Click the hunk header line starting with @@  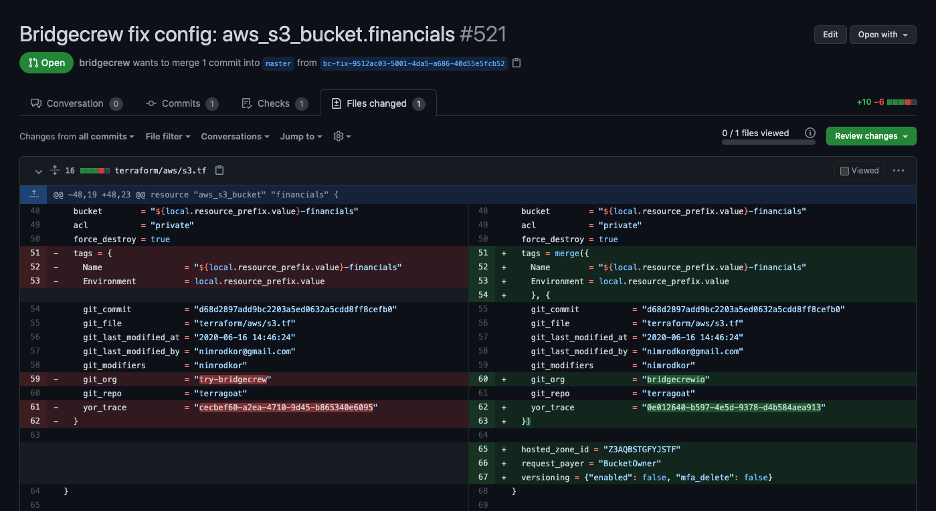[x=196, y=195]
